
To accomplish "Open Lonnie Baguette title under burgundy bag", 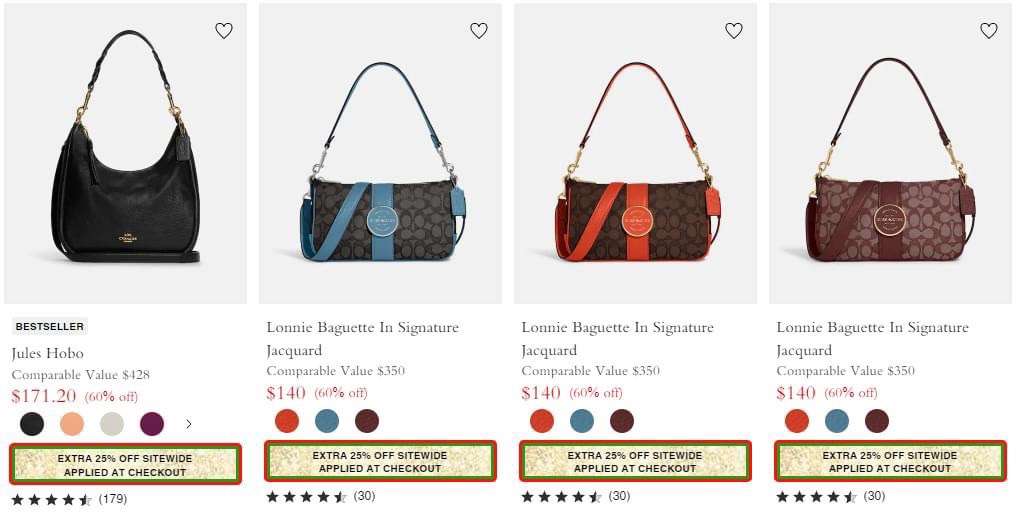I will pos(872,339).
